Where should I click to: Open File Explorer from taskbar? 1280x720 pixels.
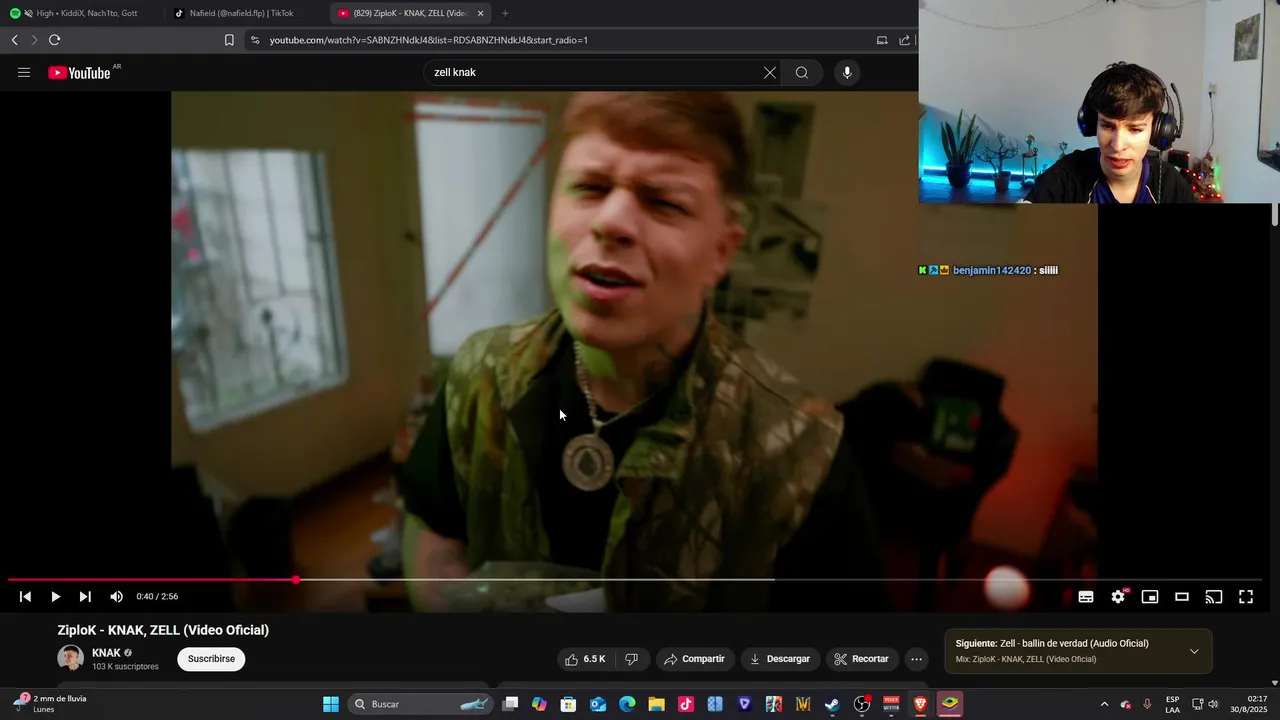click(x=656, y=704)
